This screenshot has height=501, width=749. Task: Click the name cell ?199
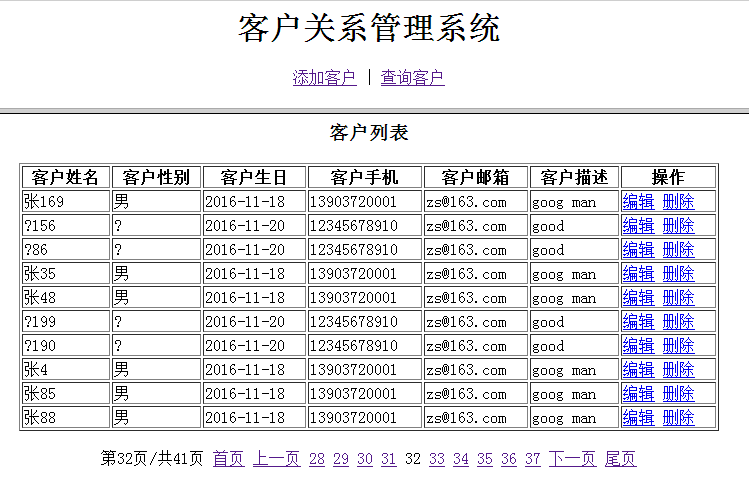coord(66,321)
